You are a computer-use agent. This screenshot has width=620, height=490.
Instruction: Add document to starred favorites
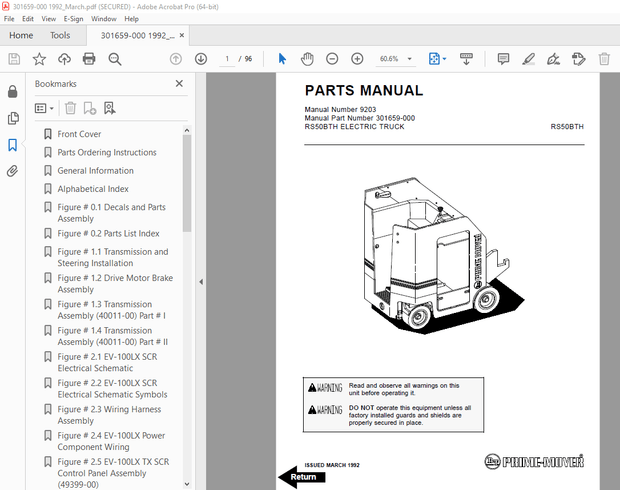[39, 59]
